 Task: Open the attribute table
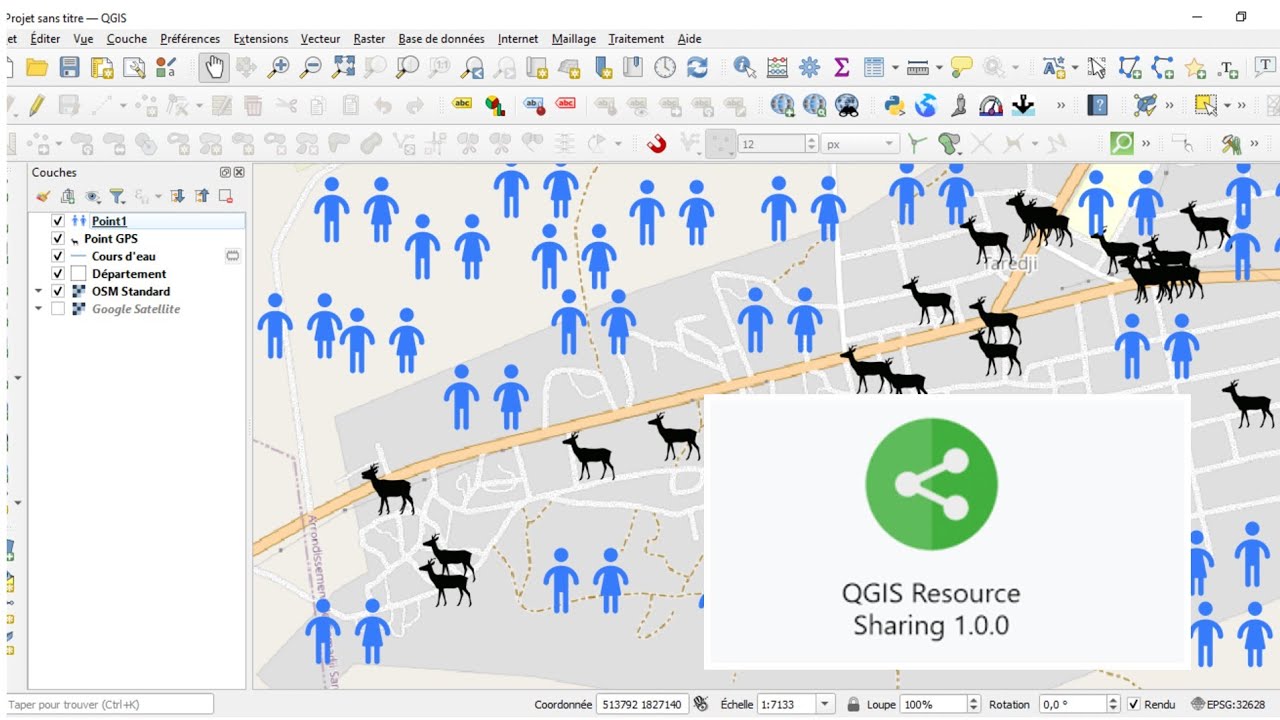click(874, 67)
